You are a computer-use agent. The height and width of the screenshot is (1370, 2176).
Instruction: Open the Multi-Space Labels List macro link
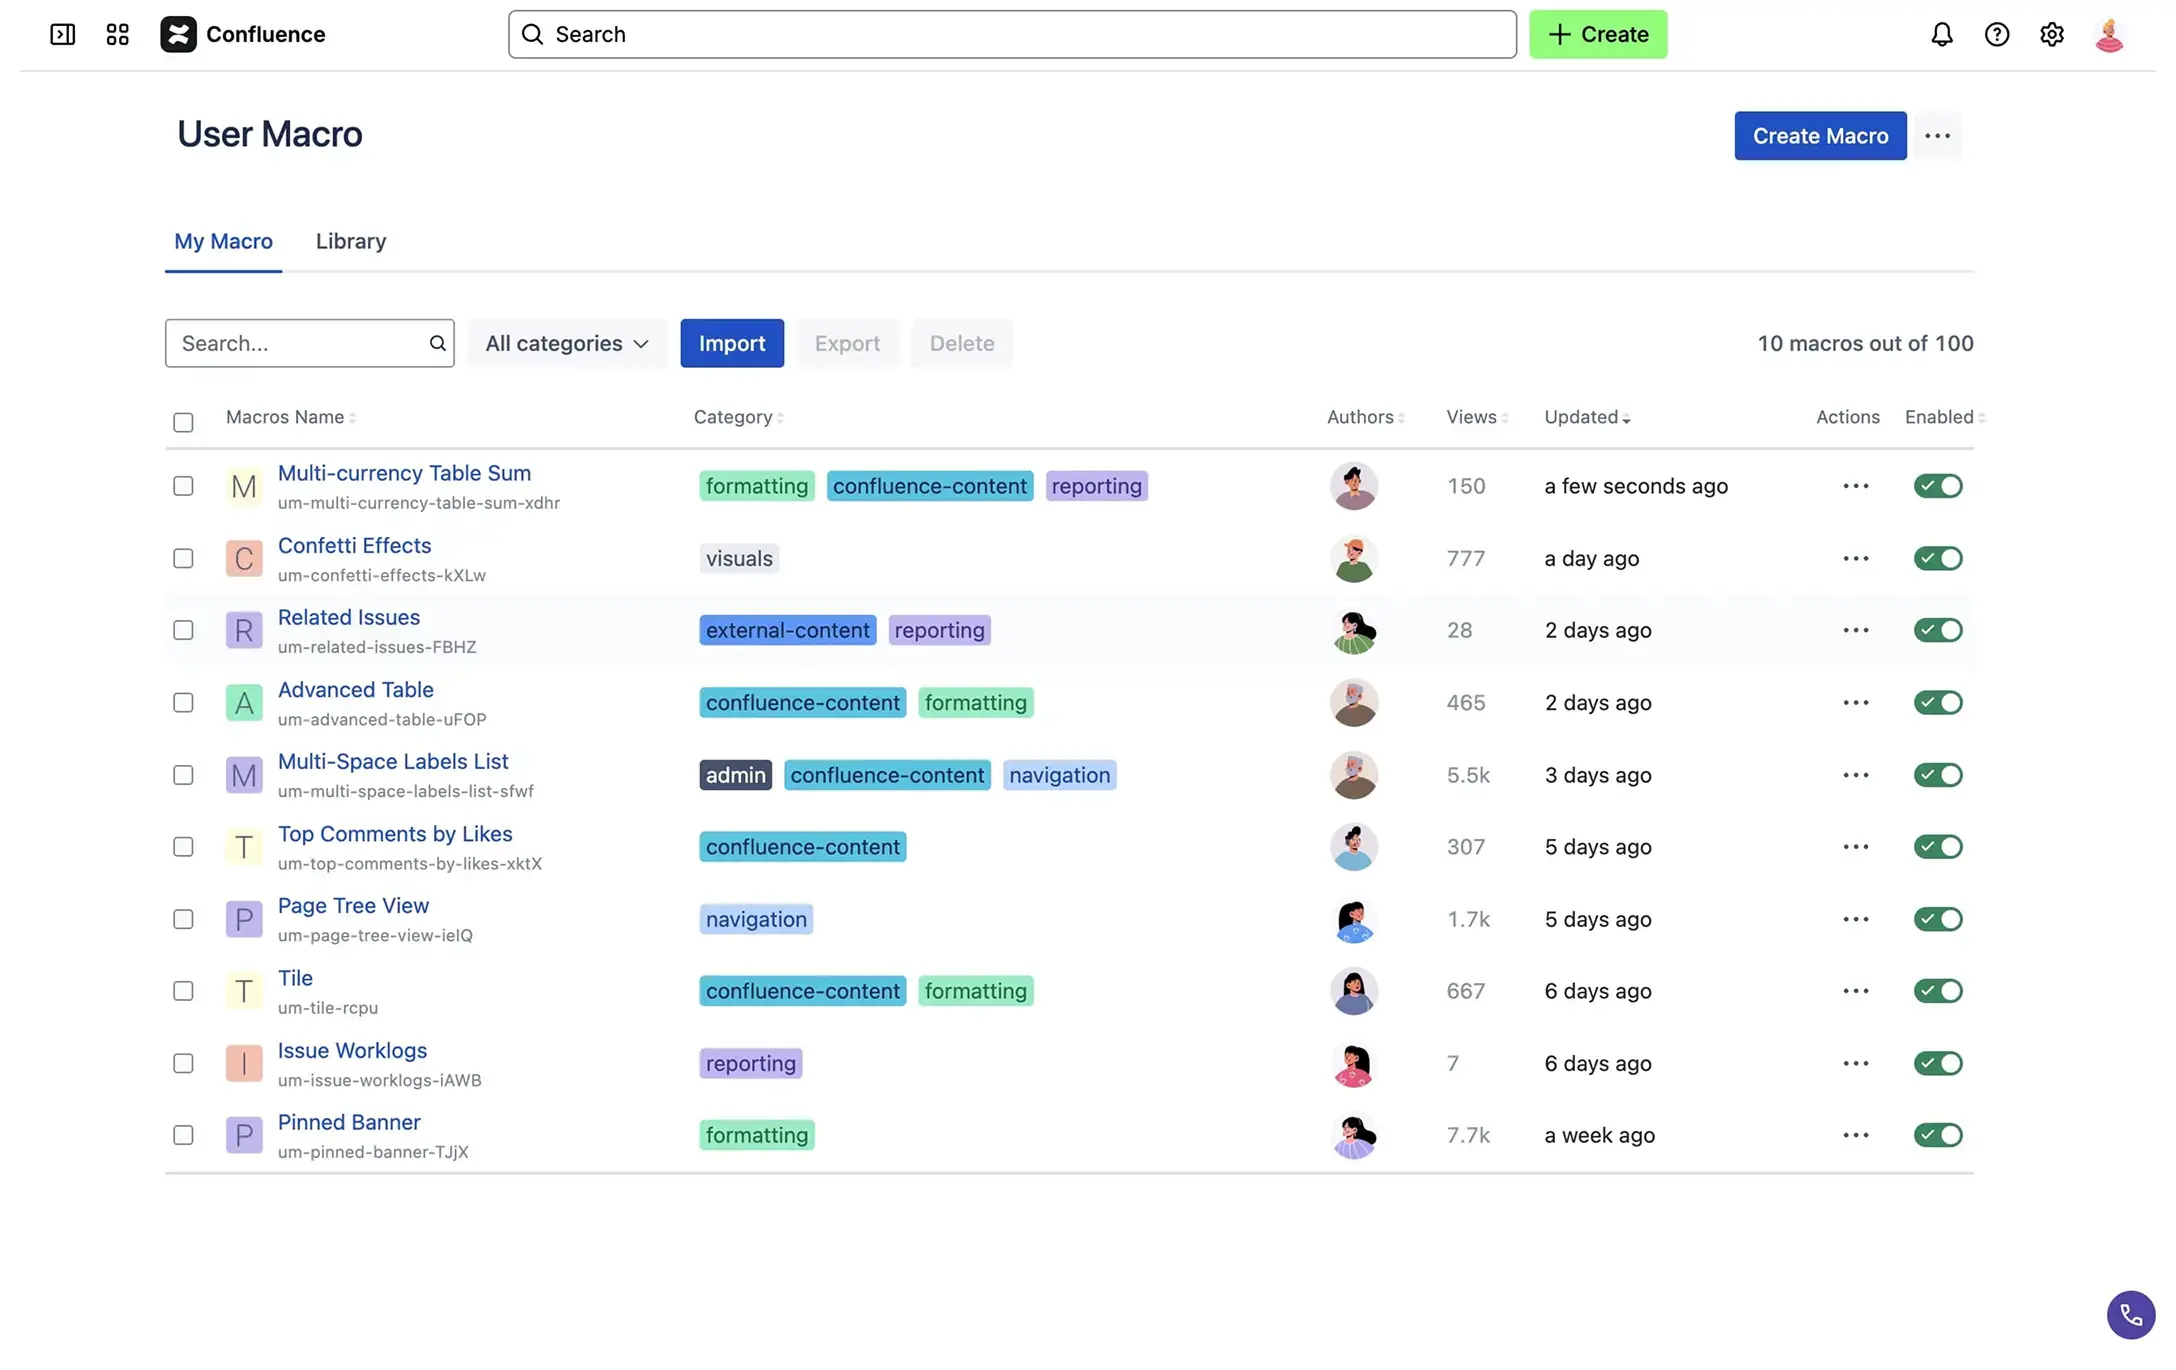(393, 761)
